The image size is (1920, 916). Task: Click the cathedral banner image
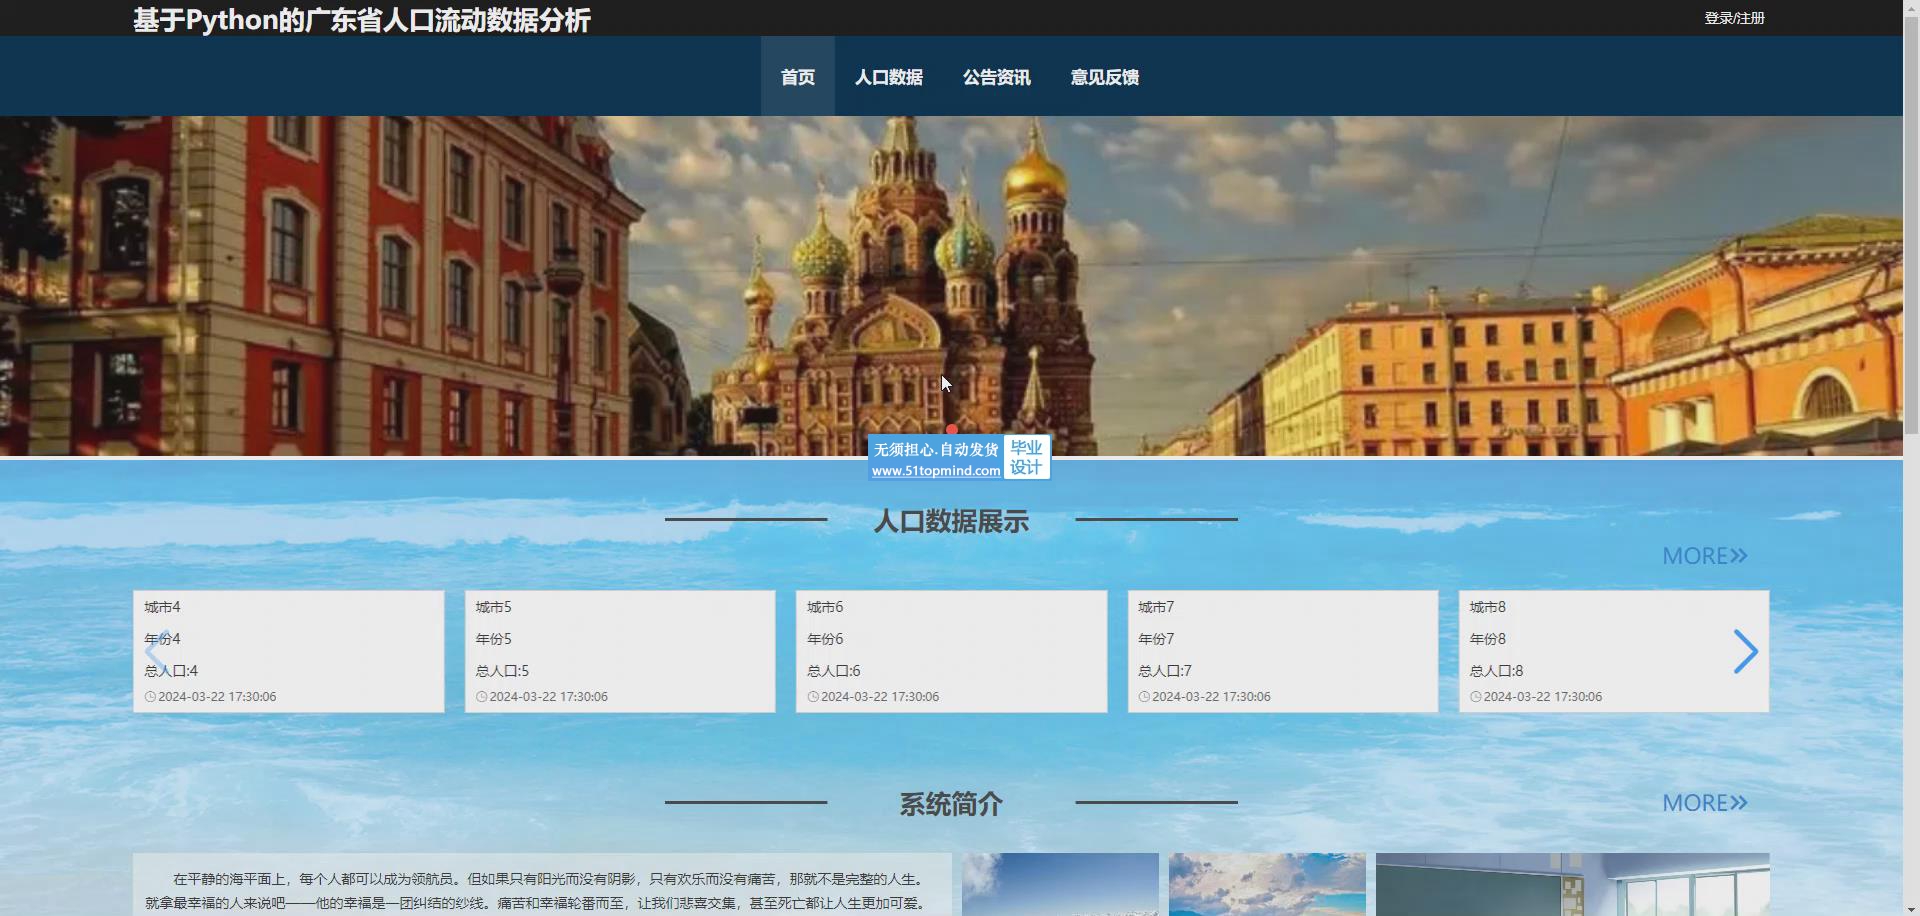[x=951, y=286]
